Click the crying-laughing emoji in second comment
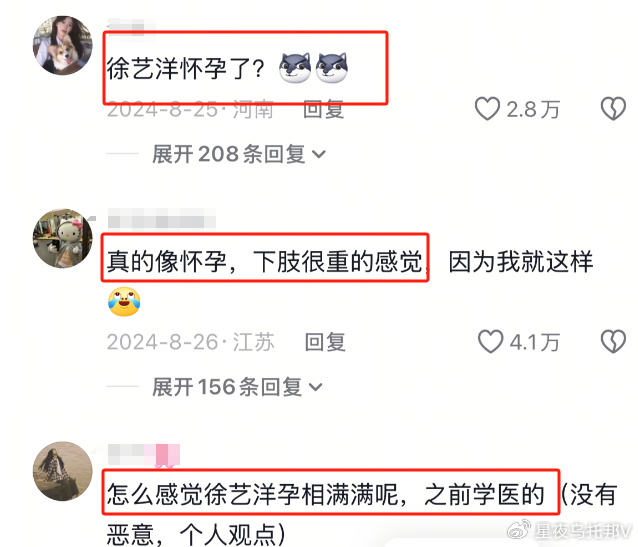 [124, 302]
